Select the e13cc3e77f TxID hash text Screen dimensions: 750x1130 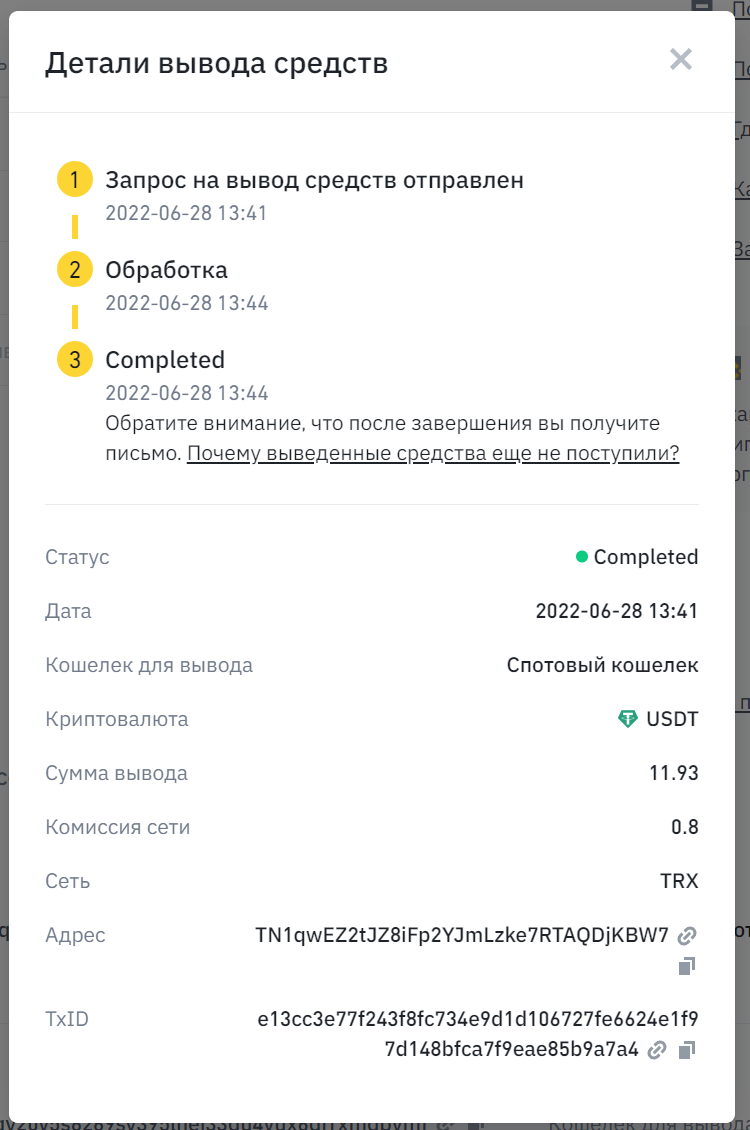pos(478,1034)
